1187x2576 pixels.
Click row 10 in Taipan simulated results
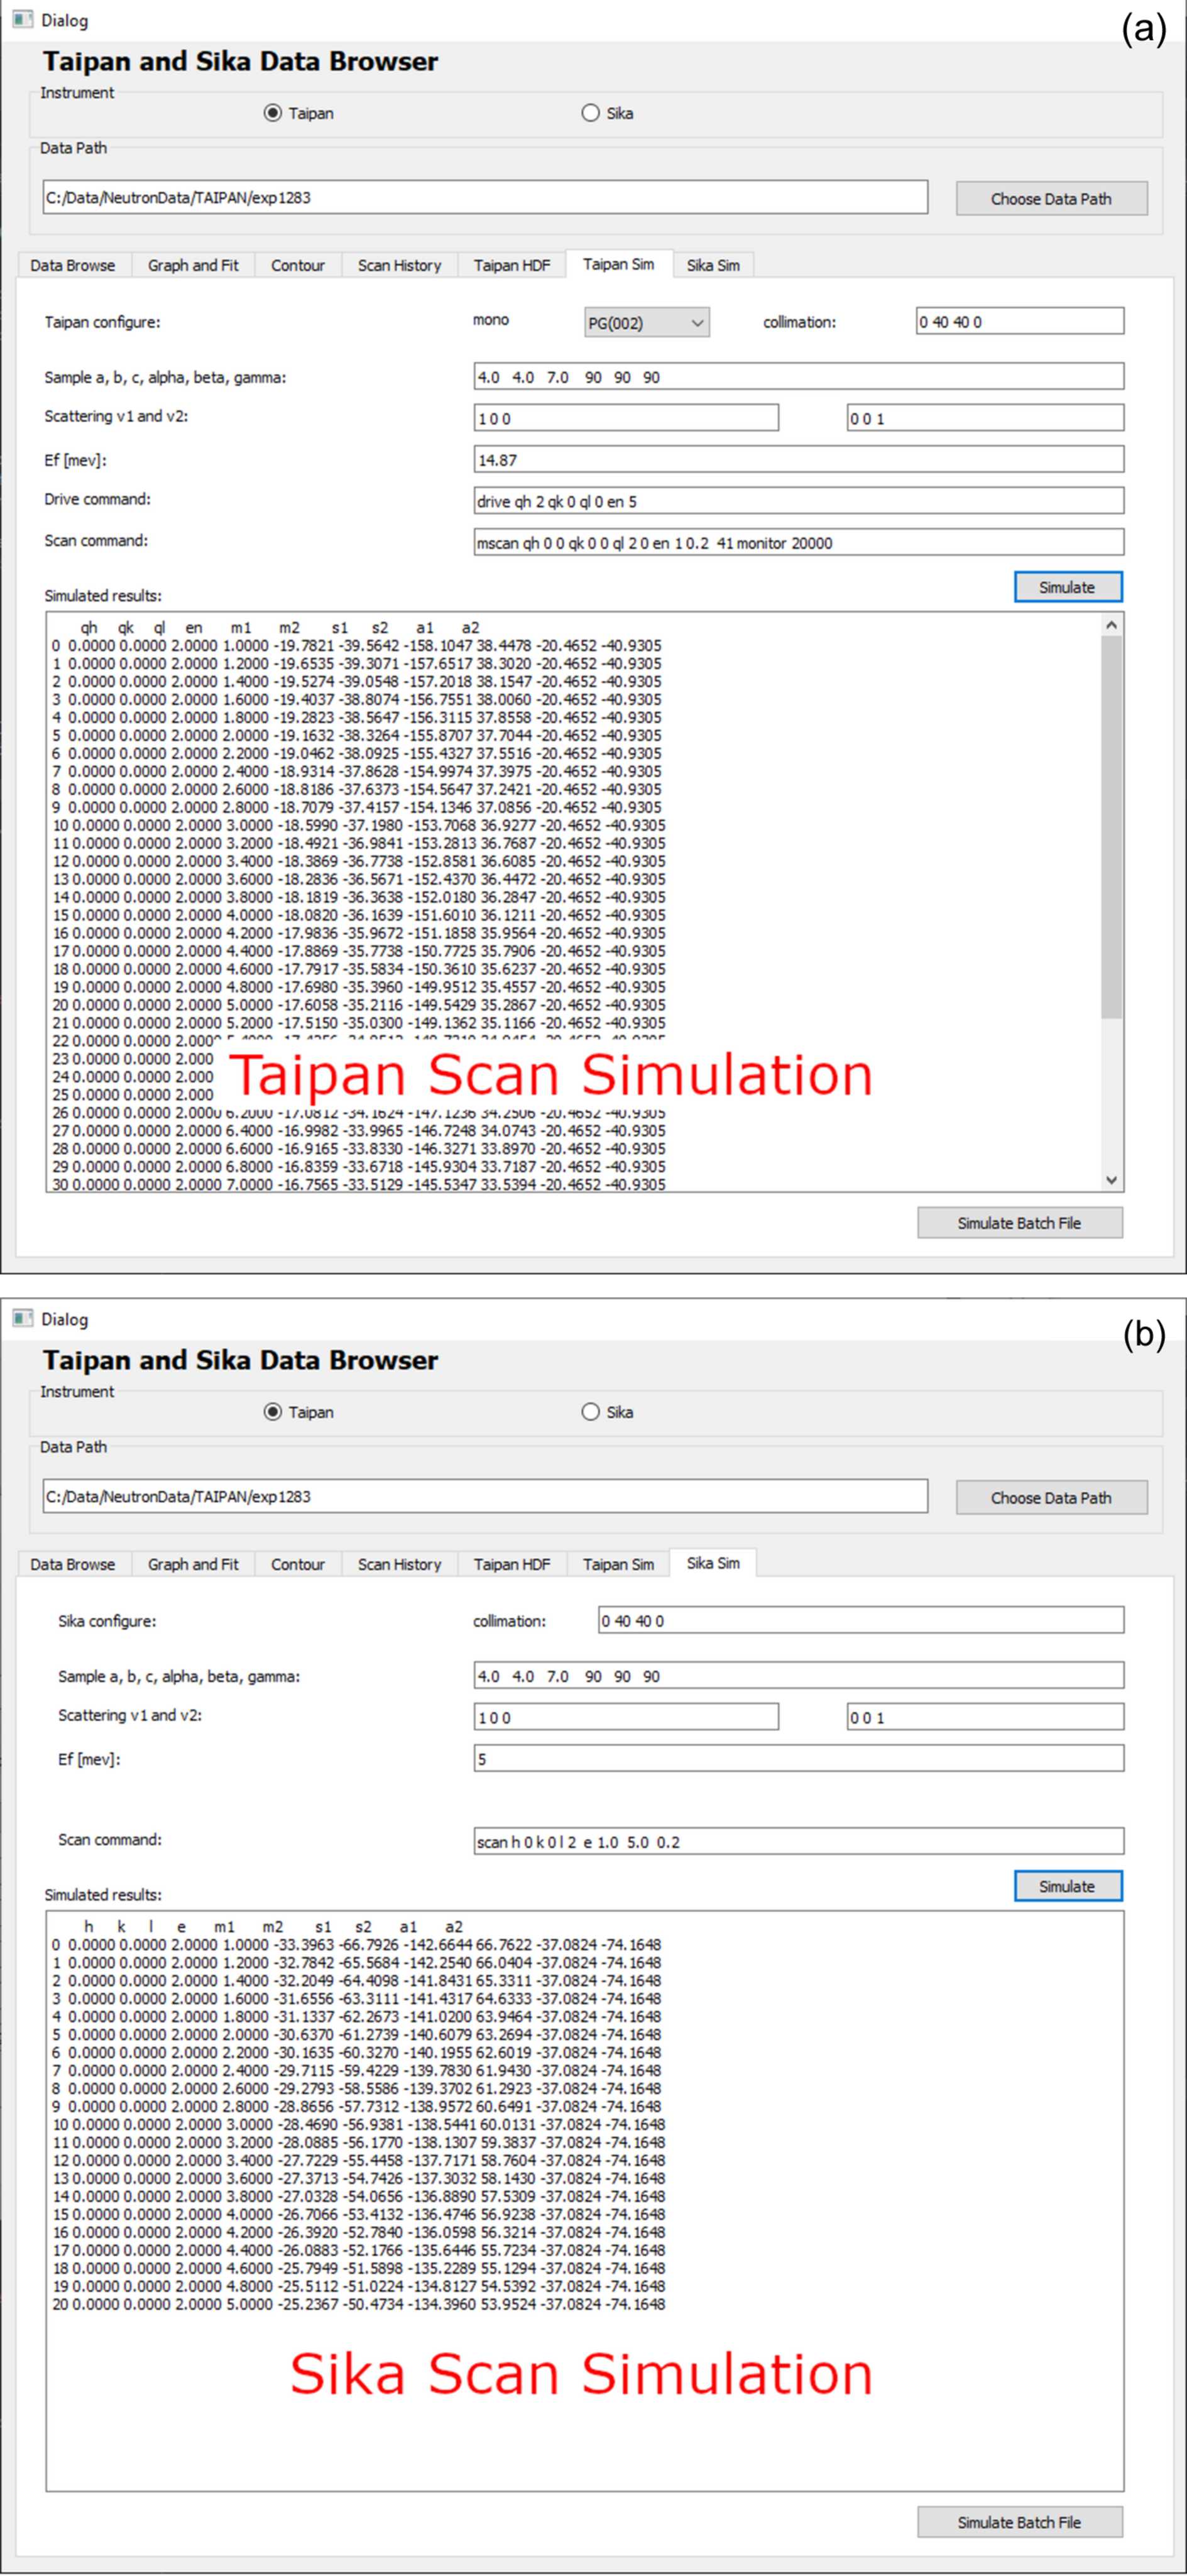coord(359,826)
